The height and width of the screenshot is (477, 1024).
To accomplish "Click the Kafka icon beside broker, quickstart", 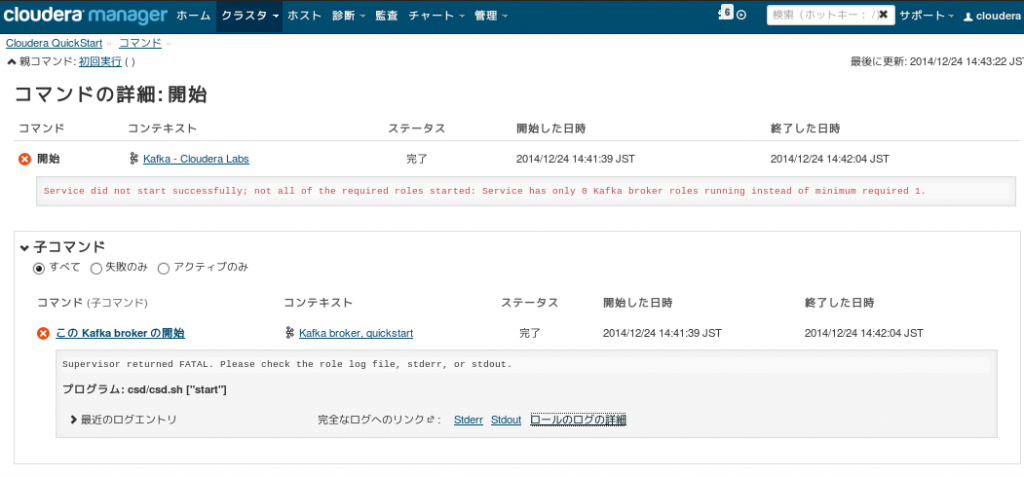I will point(290,333).
